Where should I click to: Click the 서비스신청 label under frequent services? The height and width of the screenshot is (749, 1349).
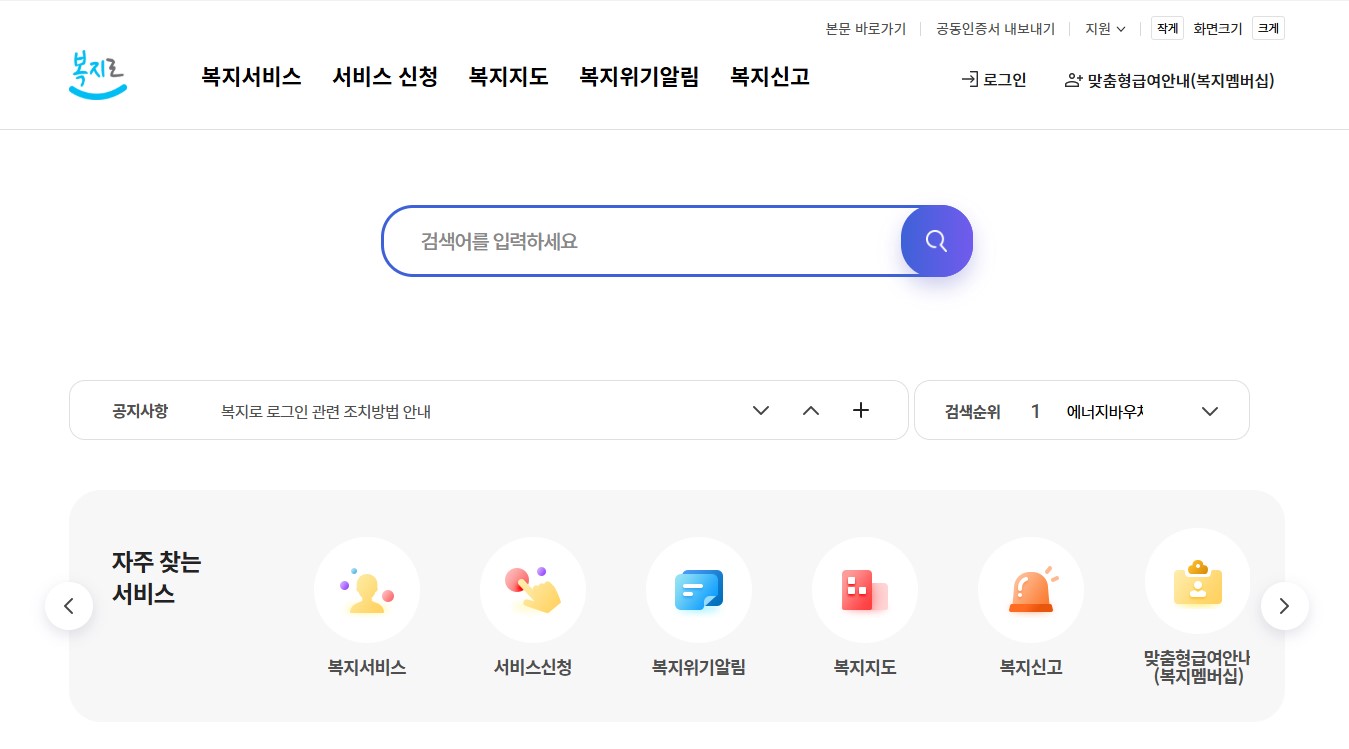533,667
